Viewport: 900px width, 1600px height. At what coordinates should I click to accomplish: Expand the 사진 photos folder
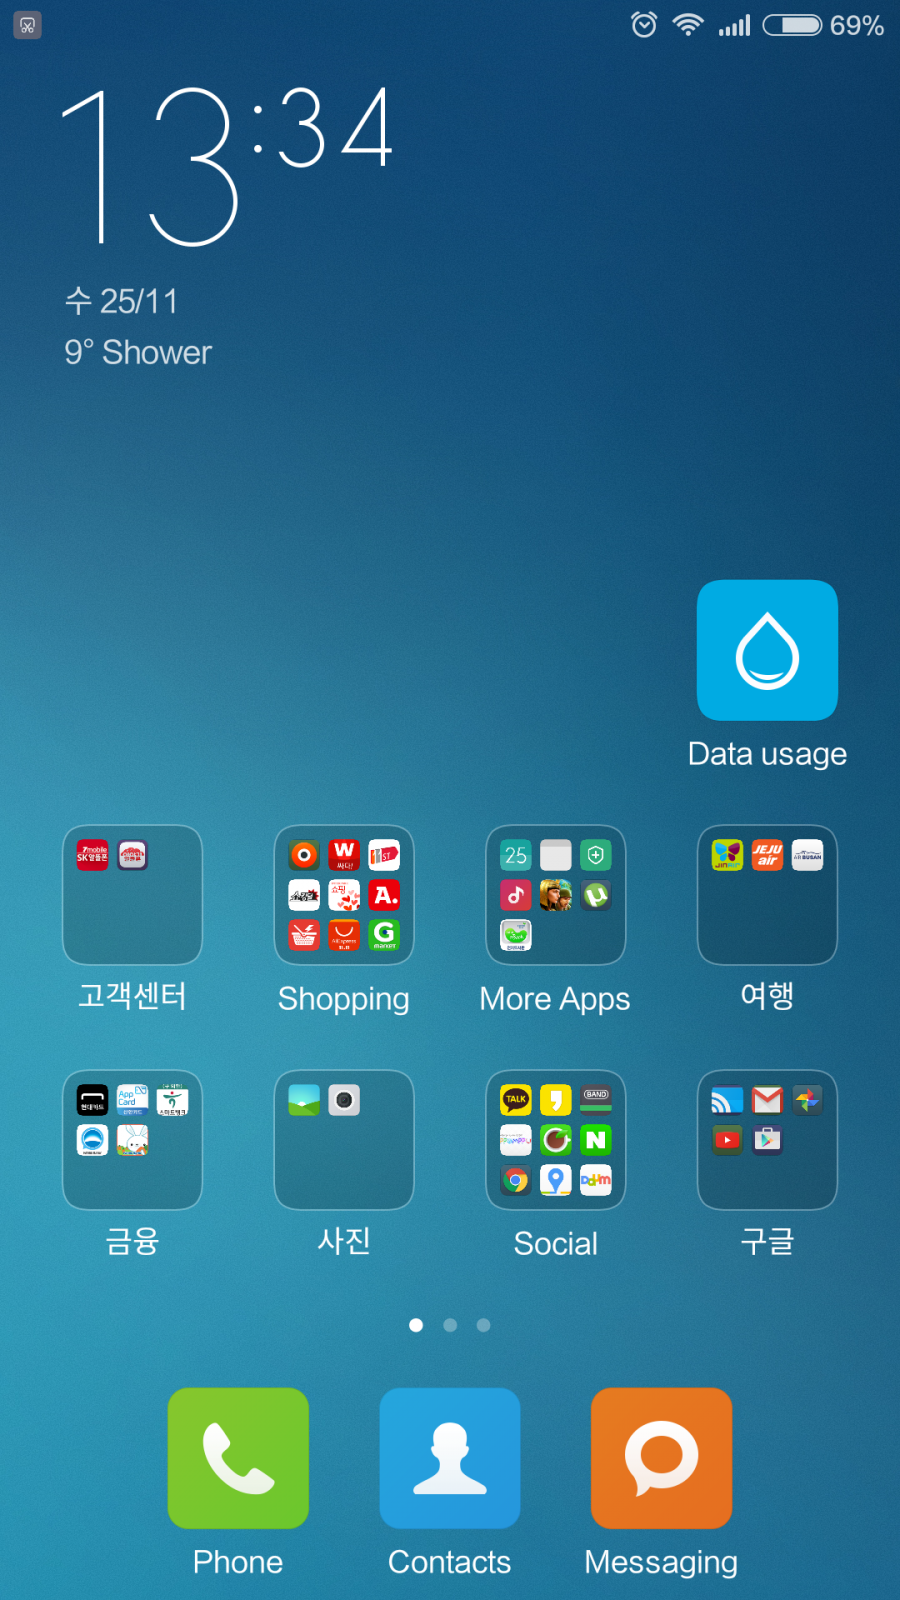point(344,1140)
